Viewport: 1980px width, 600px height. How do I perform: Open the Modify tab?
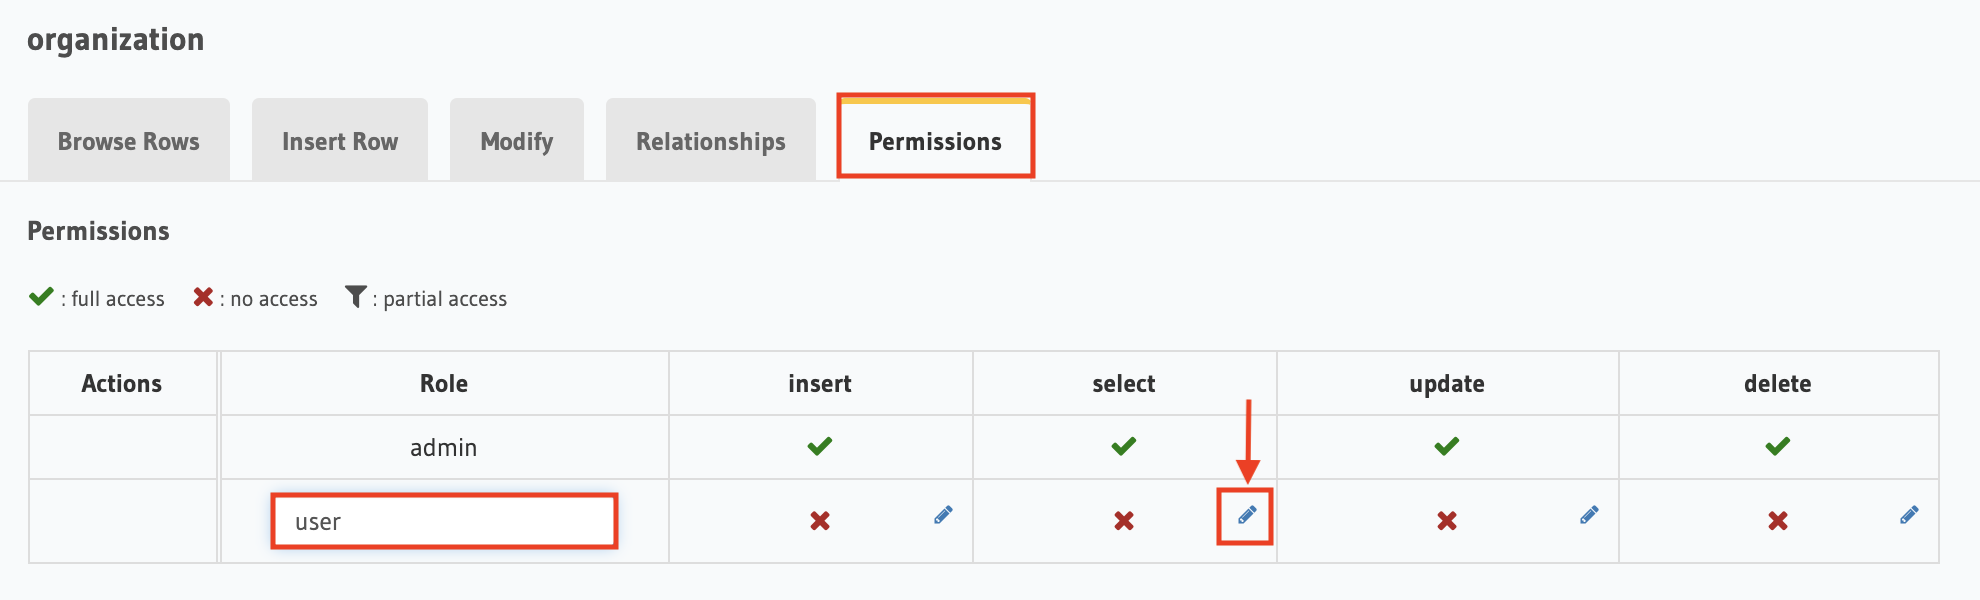[x=517, y=140]
